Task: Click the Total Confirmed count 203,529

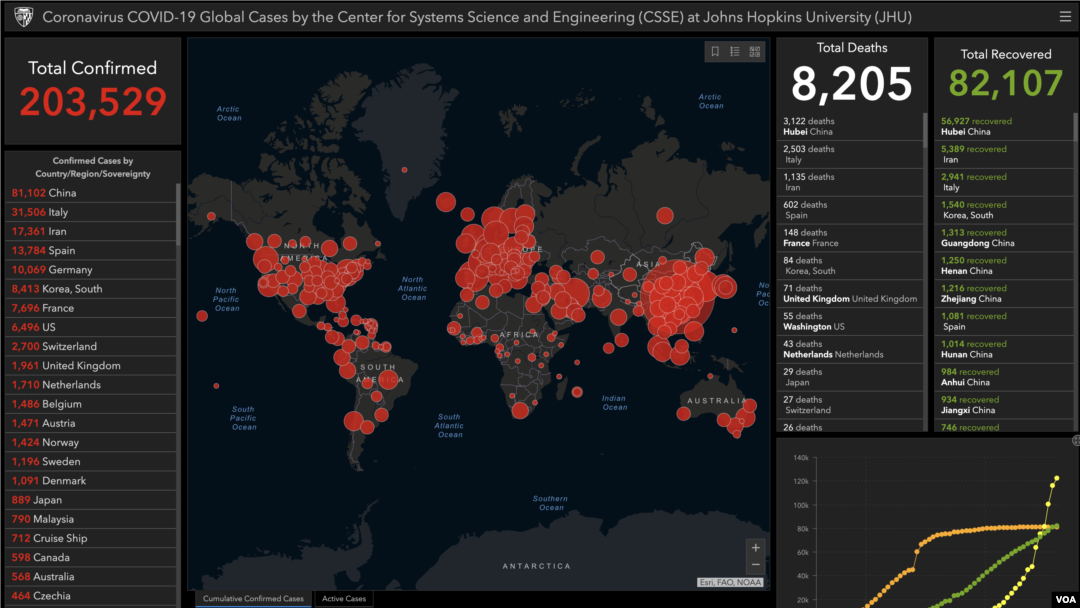Action: 93,102
